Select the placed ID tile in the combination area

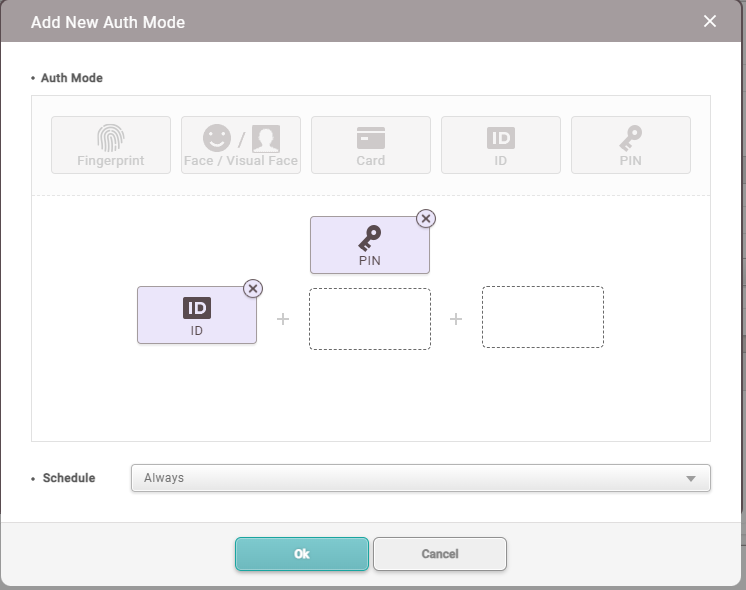pyautogui.click(x=197, y=316)
